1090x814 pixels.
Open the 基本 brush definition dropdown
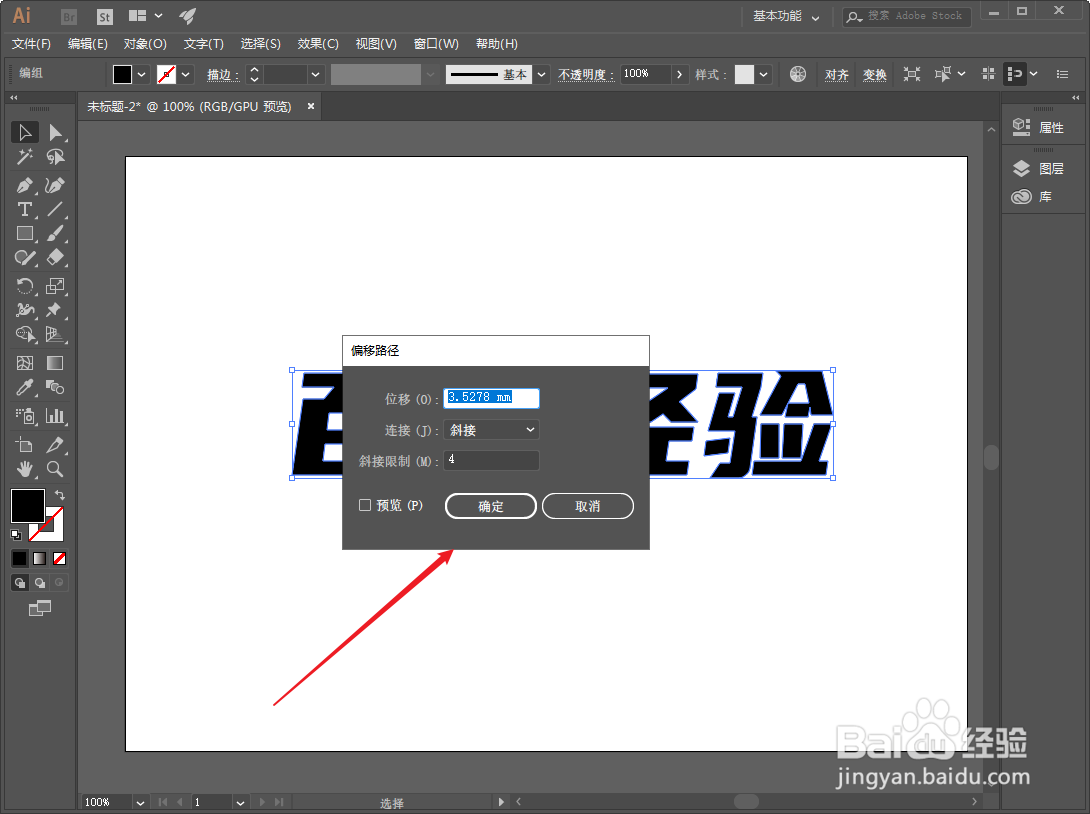click(542, 74)
